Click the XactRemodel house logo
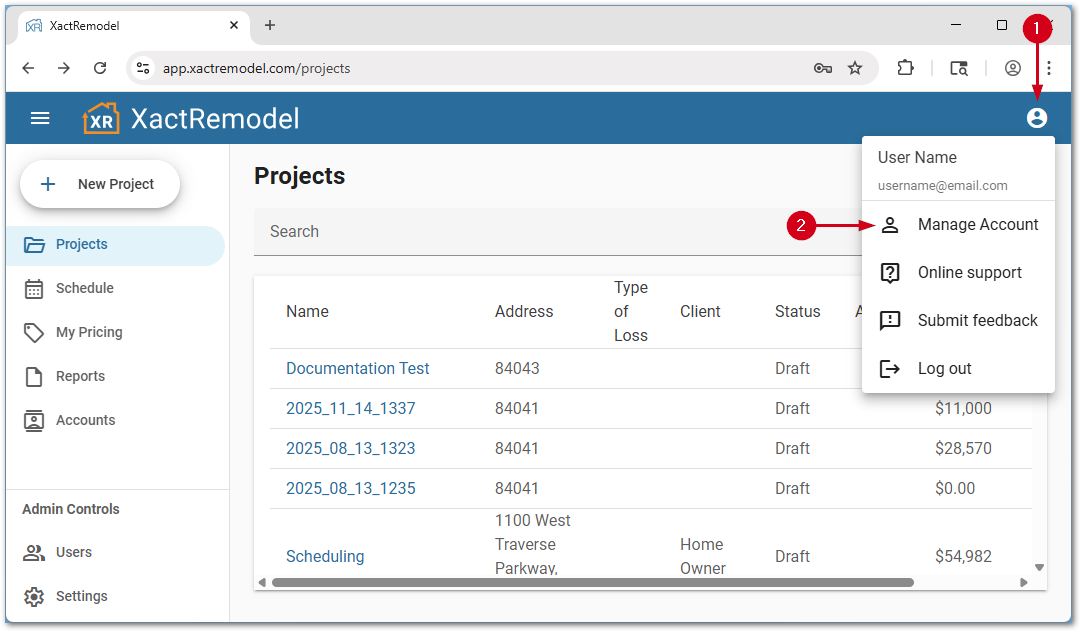 pos(100,118)
